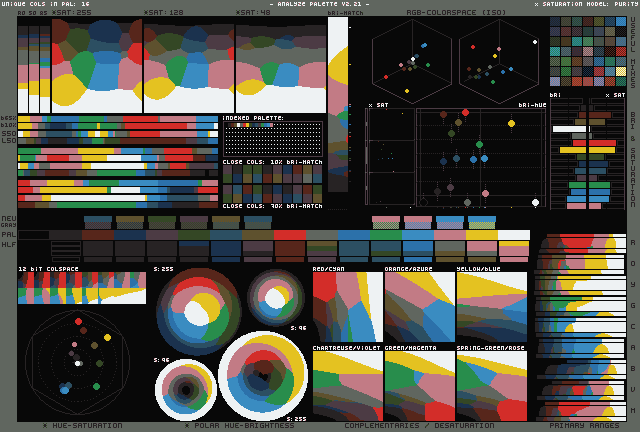The image size is (640, 432).
Task: Click the Primary Ranges label
Action: [x=584, y=425]
